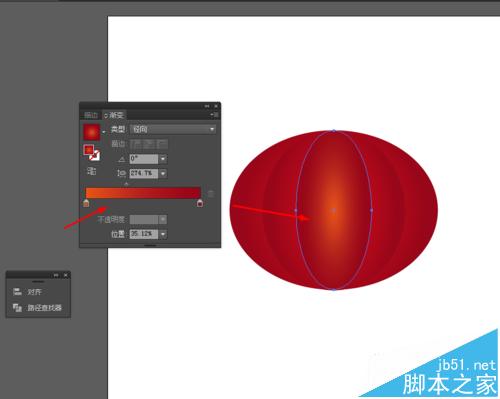The height and width of the screenshot is (399, 500).
Task: Open the aspect ratio dropdown arrow
Action: click(x=163, y=173)
